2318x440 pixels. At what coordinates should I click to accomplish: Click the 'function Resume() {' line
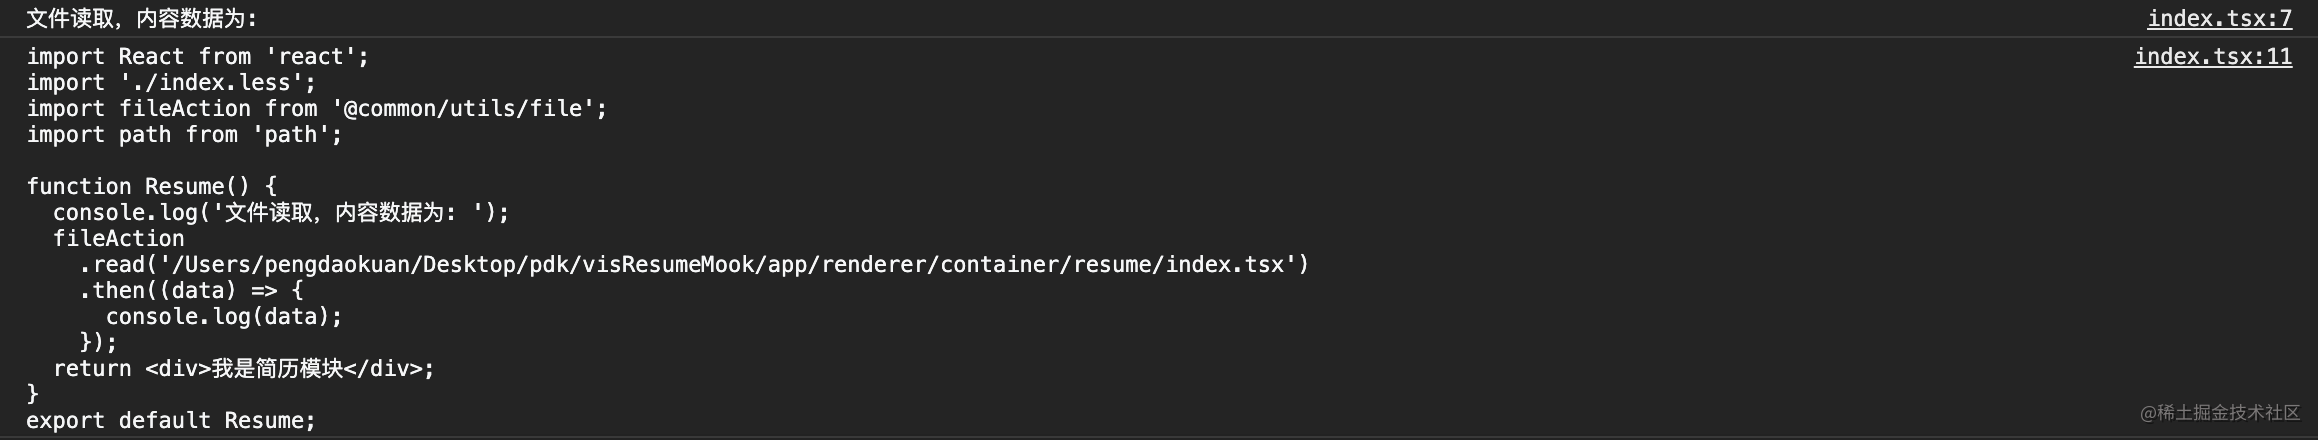point(151,187)
